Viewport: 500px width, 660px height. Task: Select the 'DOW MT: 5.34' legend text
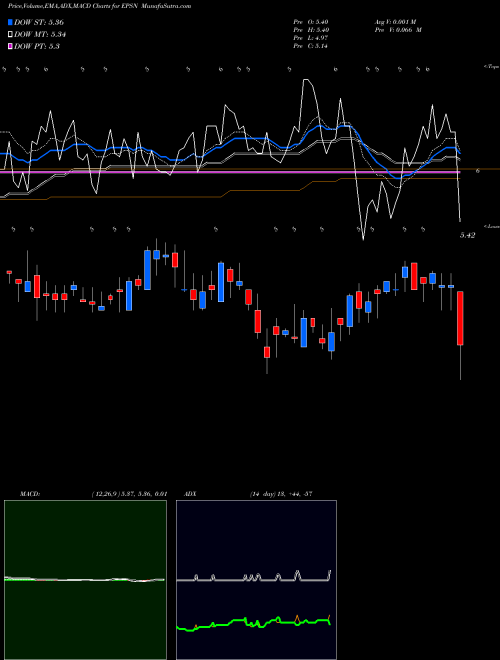click(40, 35)
